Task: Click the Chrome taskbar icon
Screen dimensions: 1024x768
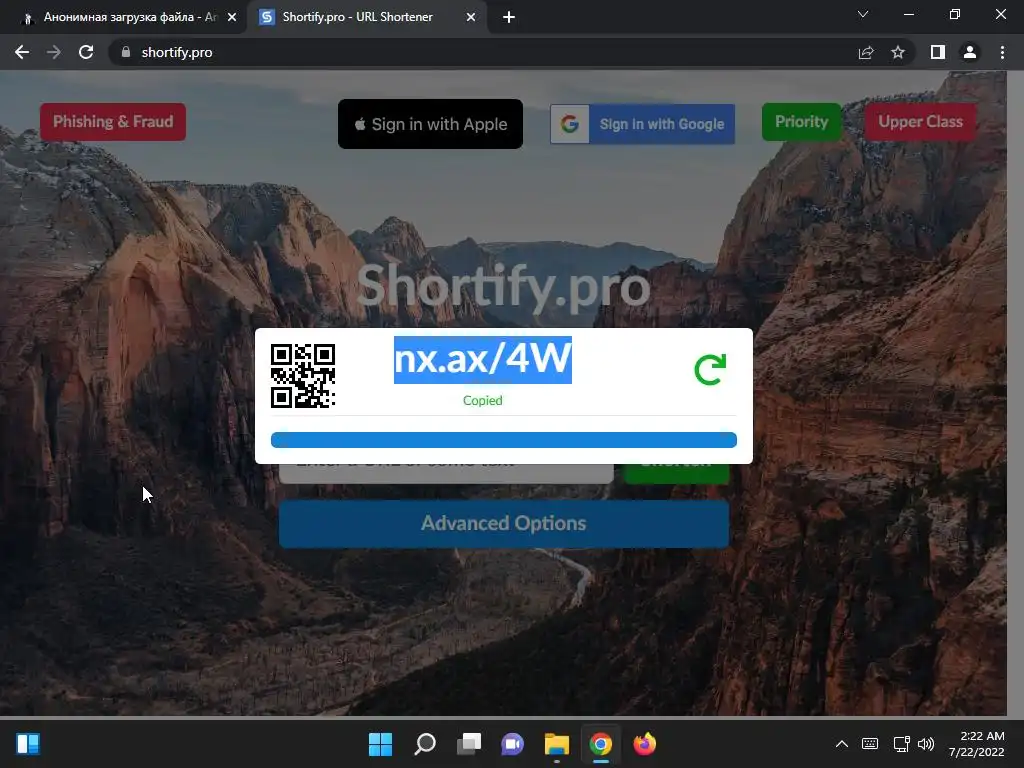Action: pyautogui.click(x=601, y=744)
